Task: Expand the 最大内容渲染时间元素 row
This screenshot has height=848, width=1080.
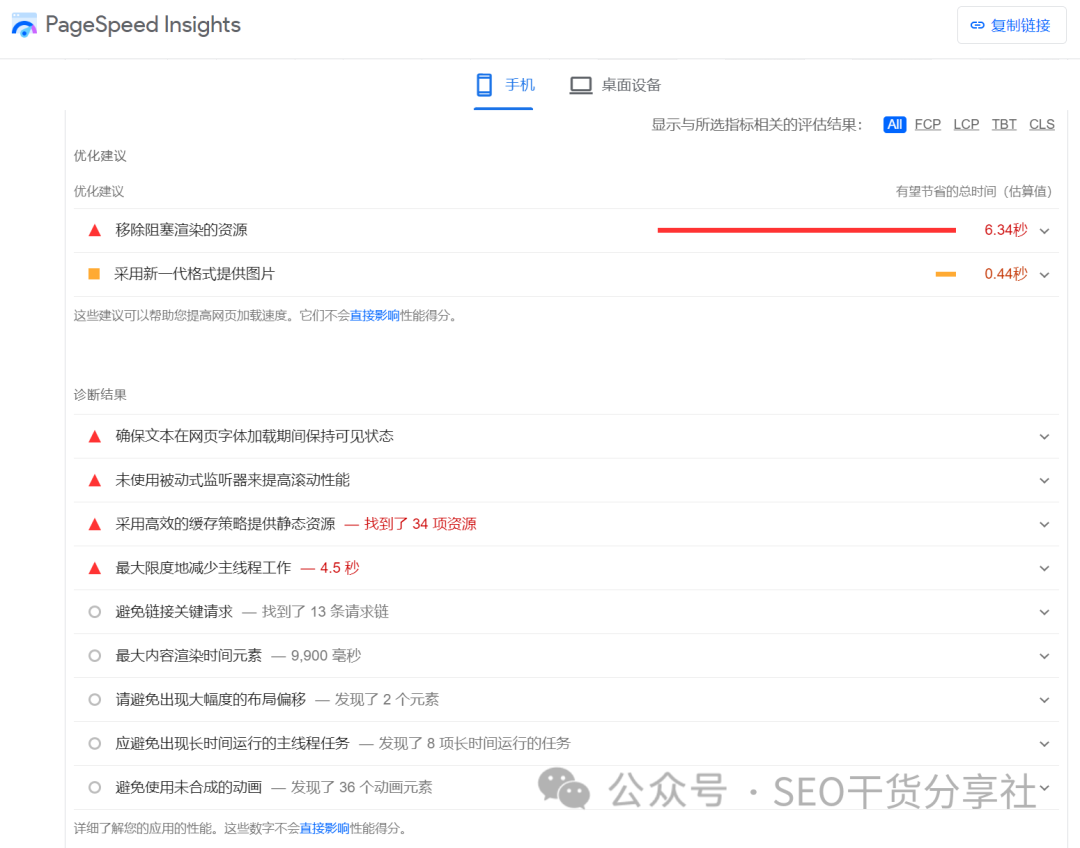Action: pos(1044,656)
